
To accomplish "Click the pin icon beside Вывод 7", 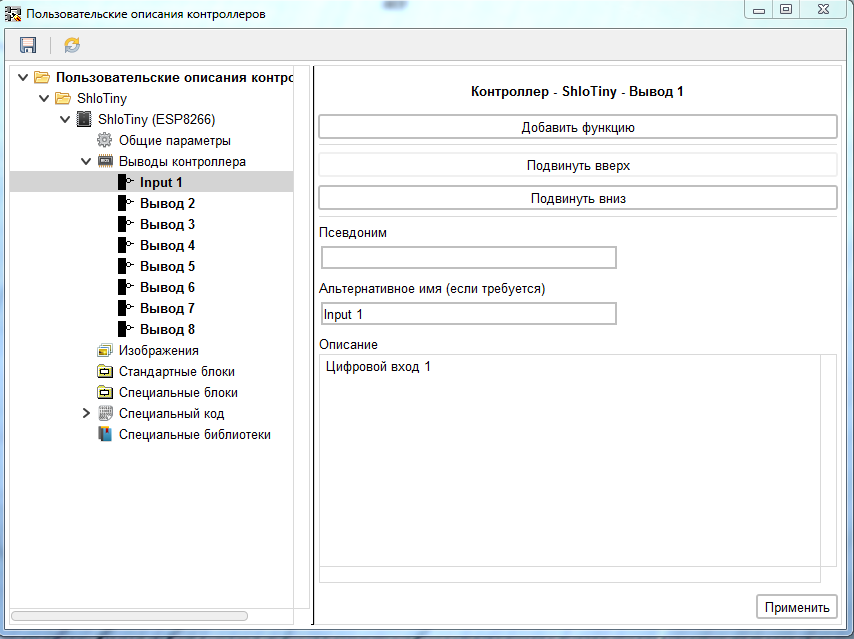I will (x=126, y=308).
